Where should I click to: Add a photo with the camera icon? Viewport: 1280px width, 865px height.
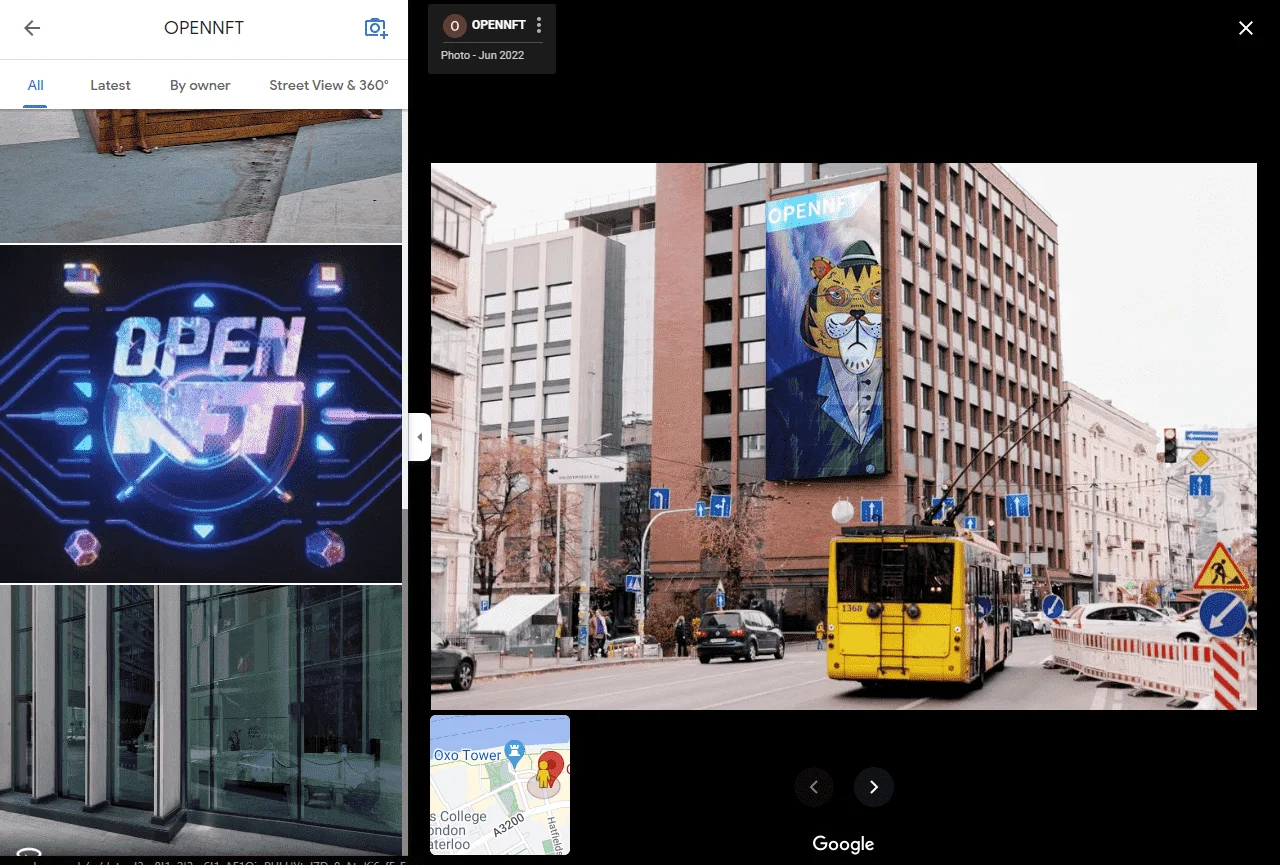[x=376, y=28]
